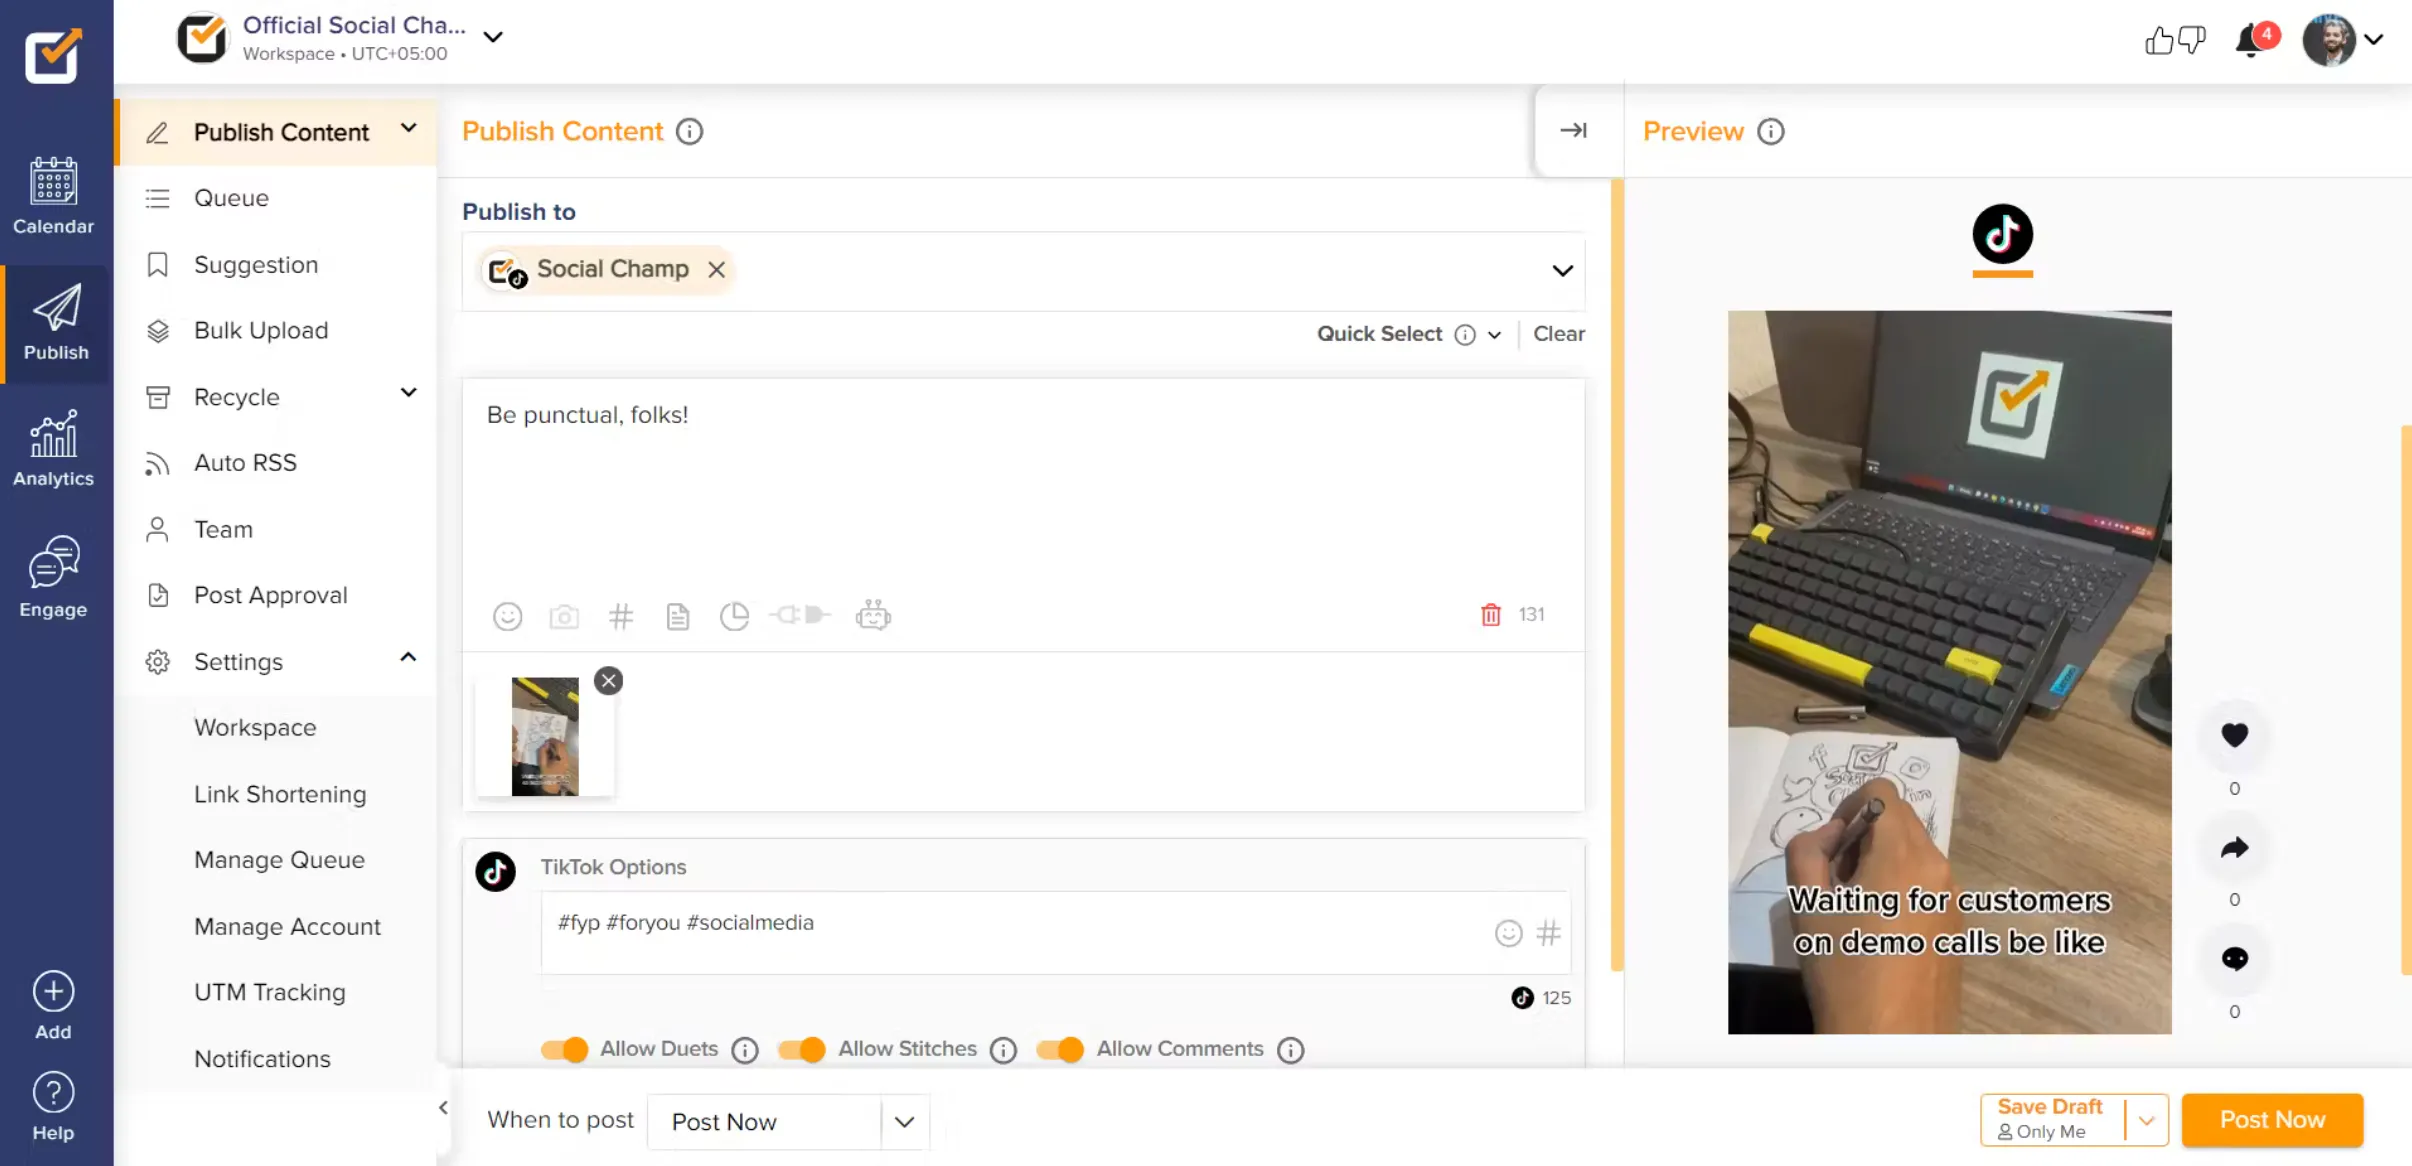This screenshot has height=1166, width=2412.
Task: Select the TikTok preview icon
Action: coord(2002,235)
